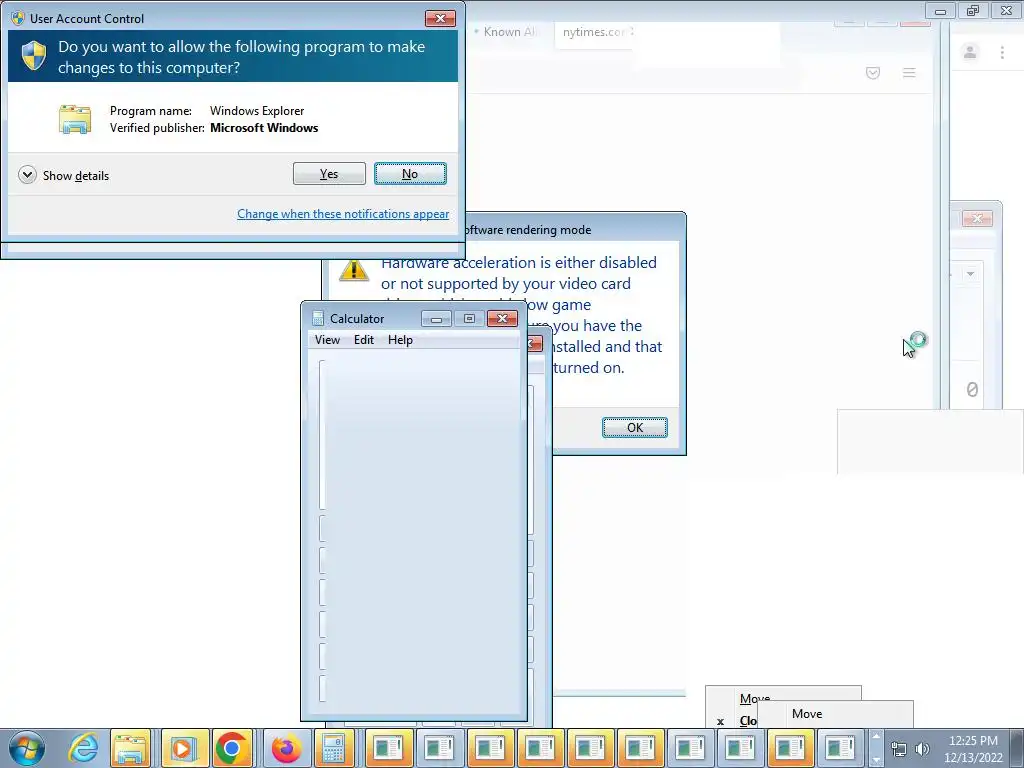Click the Pocket icon in Firefox toolbar
The image size is (1024, 768).
pyautogui.click(x=873, y=72)
